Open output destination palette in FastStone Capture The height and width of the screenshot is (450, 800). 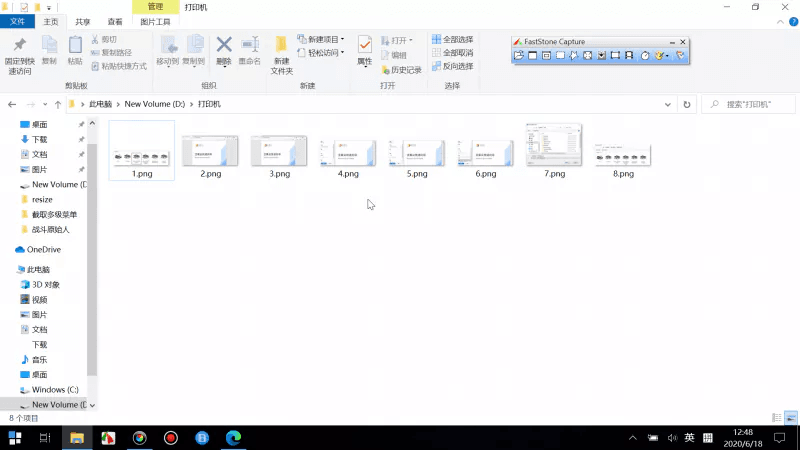[659, 55]
